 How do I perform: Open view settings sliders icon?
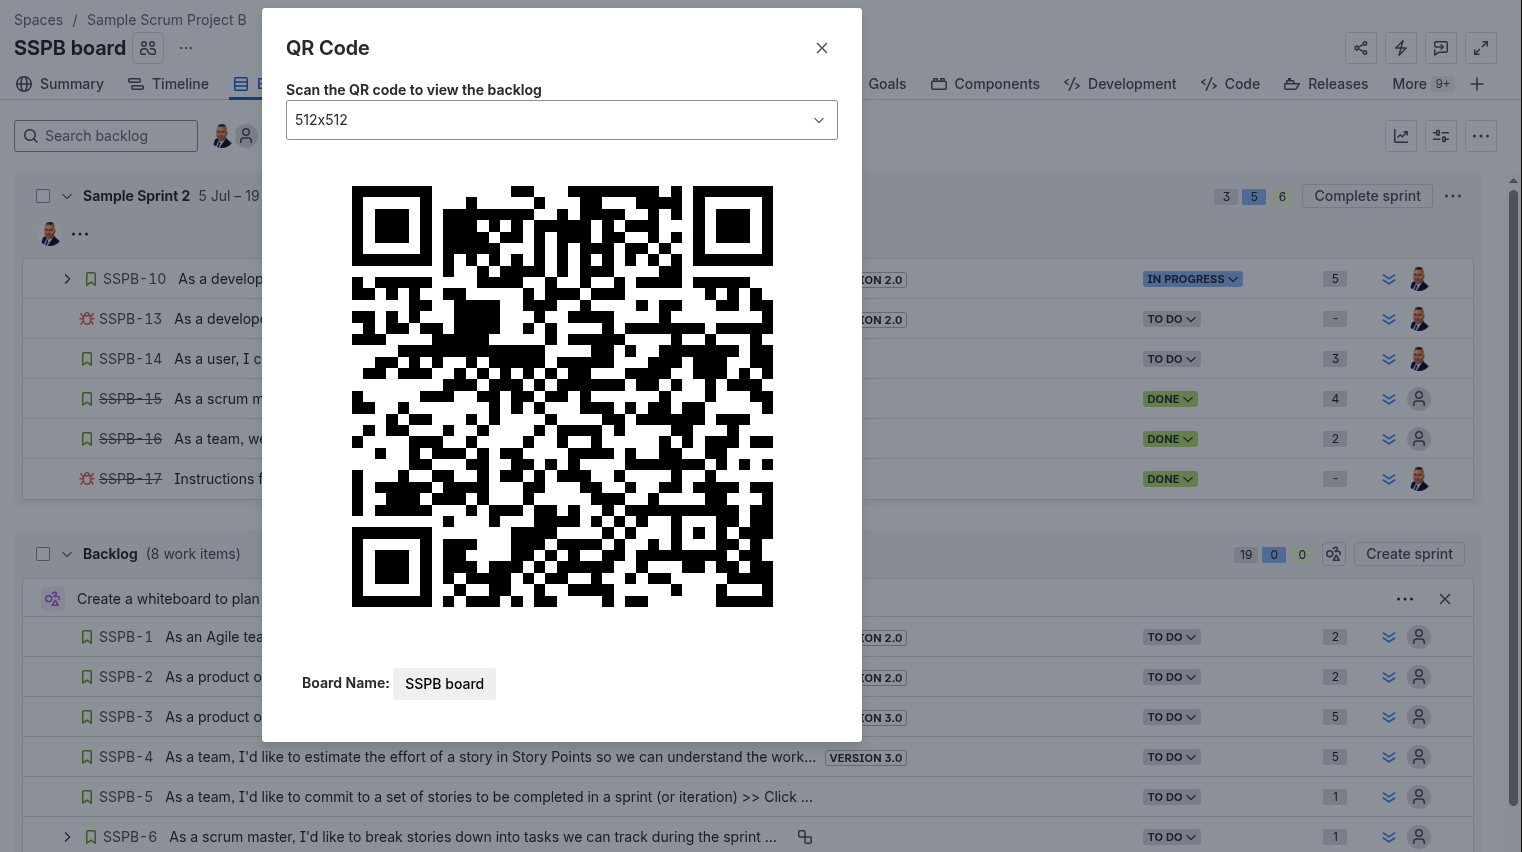[1441, 136]
